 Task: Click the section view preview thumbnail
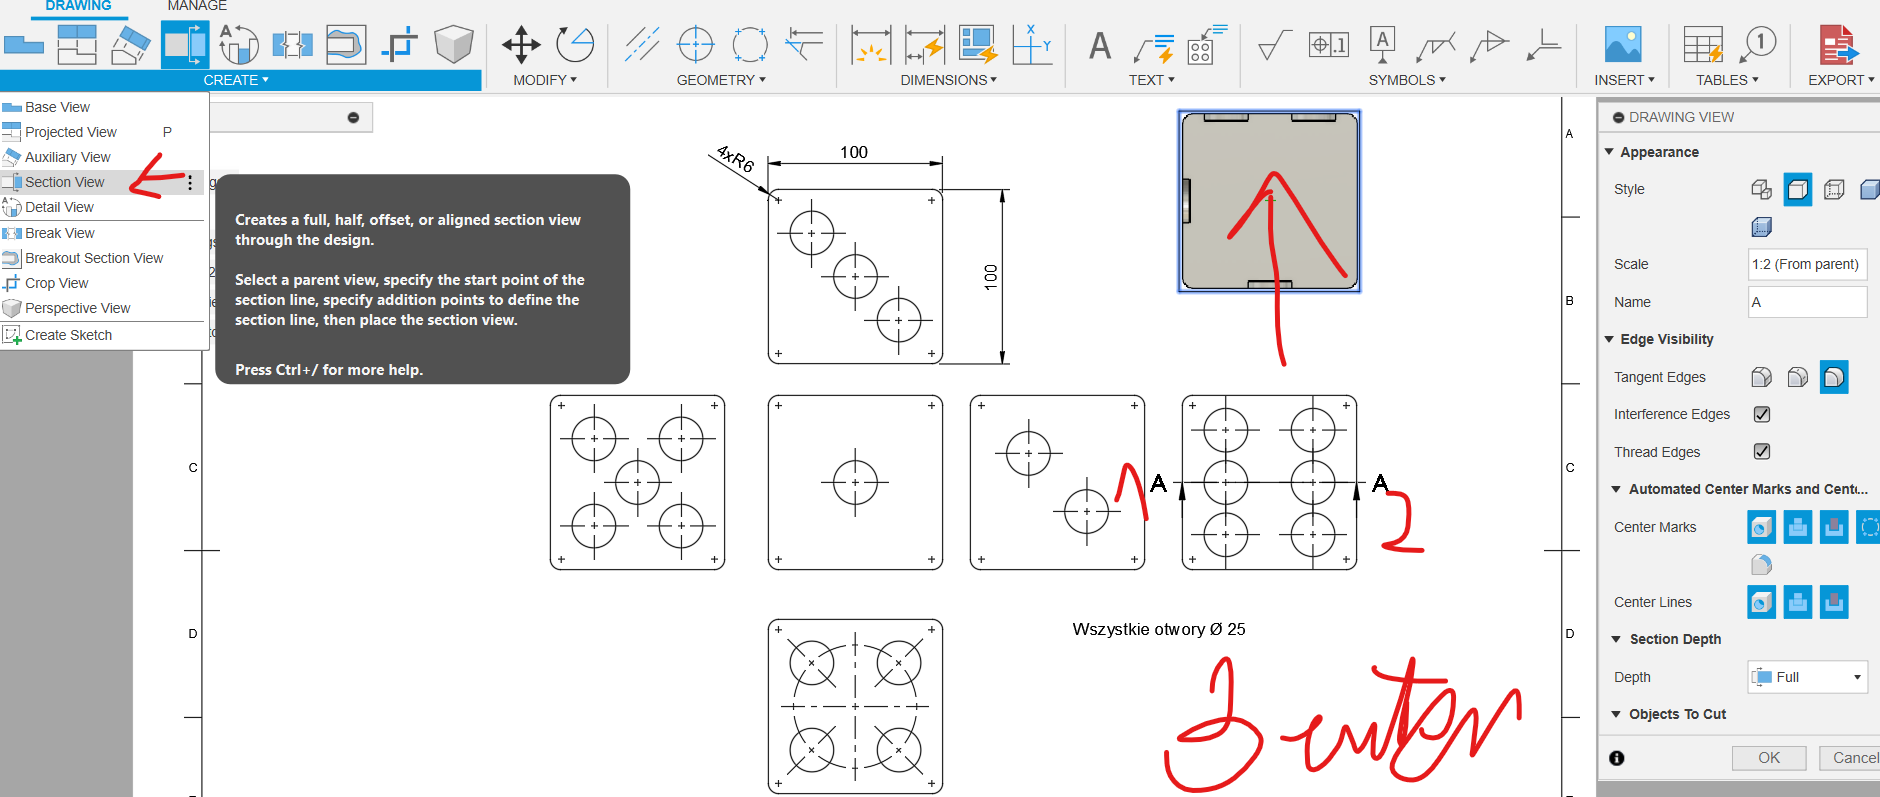point(1269,201)
